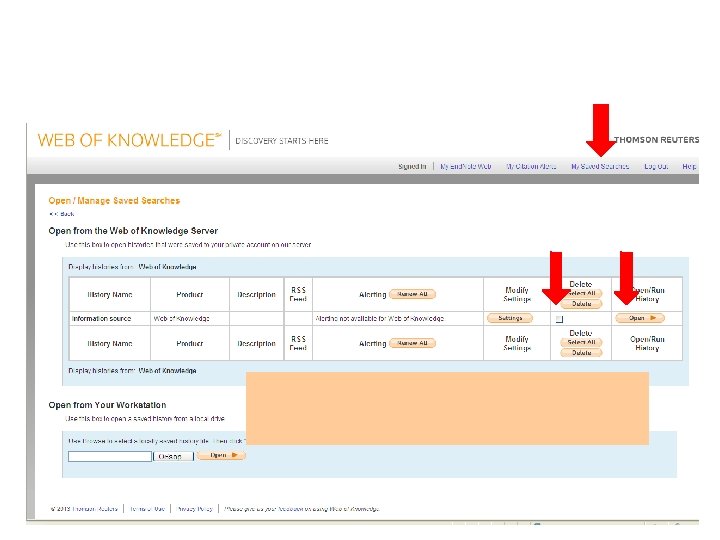
Task: Click Renew All in the upper table header
Action: pos(412,294)
